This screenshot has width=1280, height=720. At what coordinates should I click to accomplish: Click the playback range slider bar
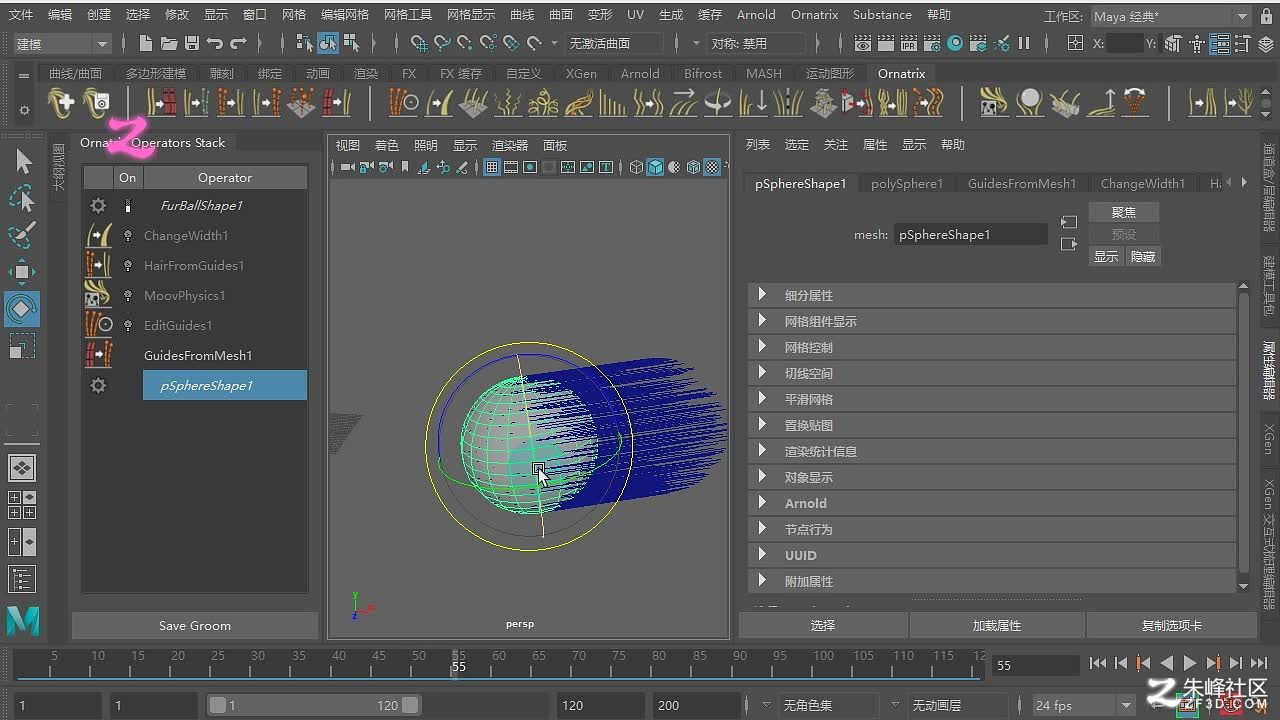coord(314,705)
